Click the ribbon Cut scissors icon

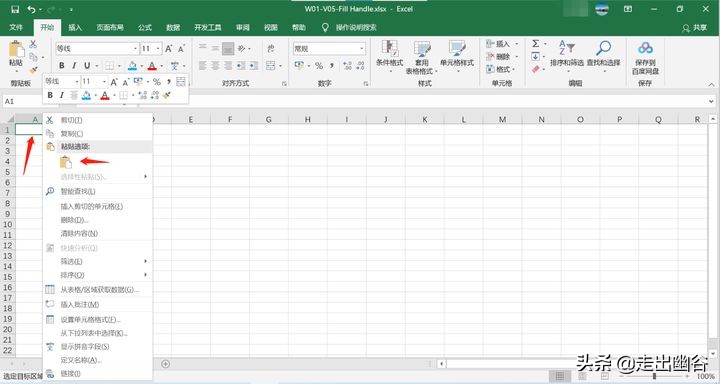coord(33,45)
